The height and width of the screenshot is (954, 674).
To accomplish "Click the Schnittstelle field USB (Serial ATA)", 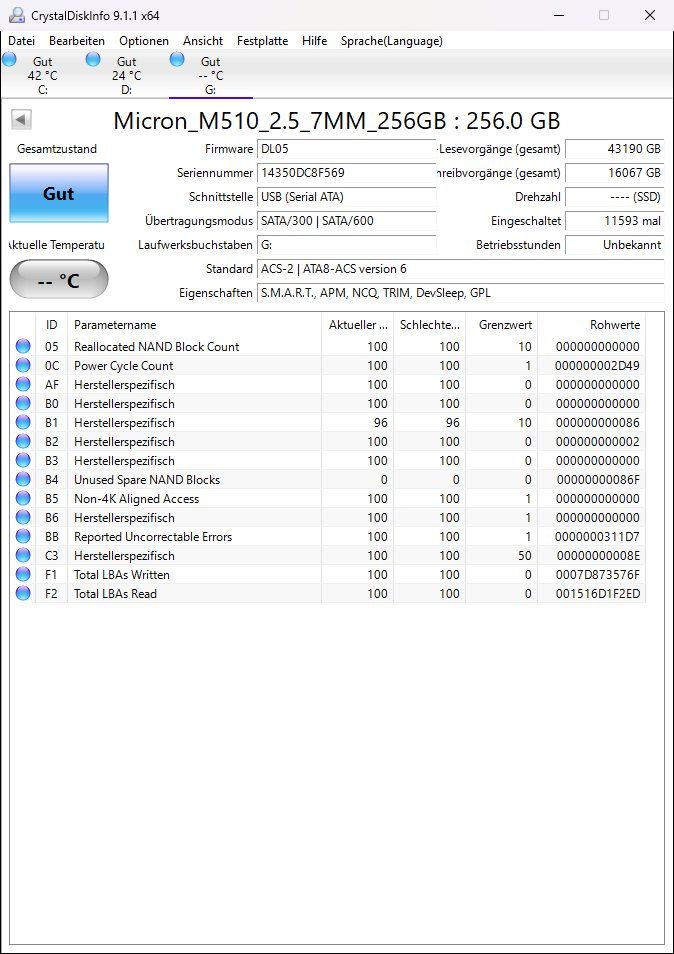I will [x=347, y=197].
